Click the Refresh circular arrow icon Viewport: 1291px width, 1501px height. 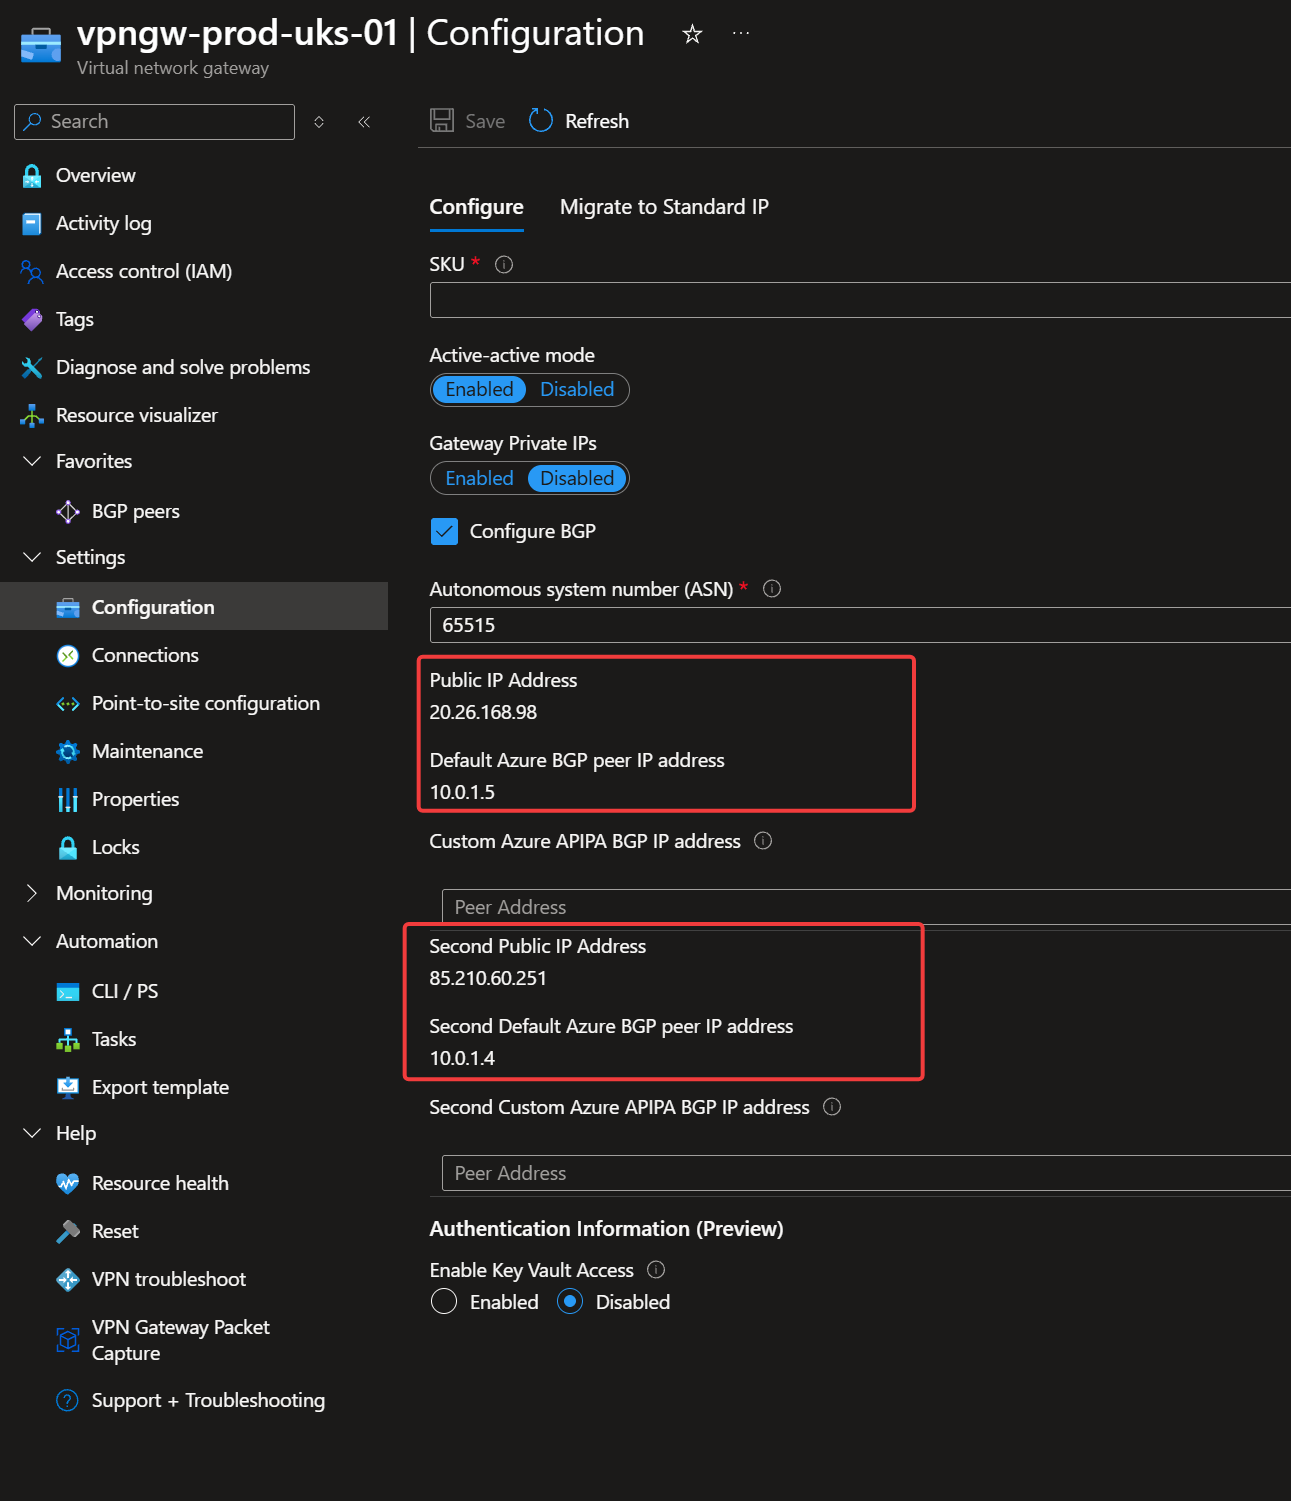click(541, 121)
